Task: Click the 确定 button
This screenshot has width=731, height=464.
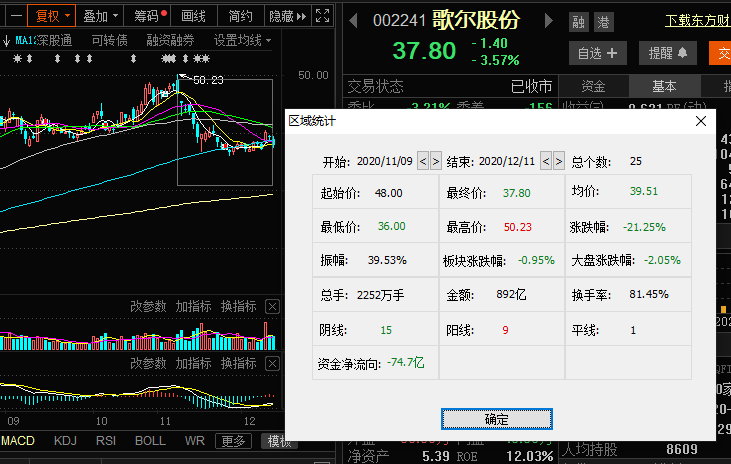Action: [497, 419]
